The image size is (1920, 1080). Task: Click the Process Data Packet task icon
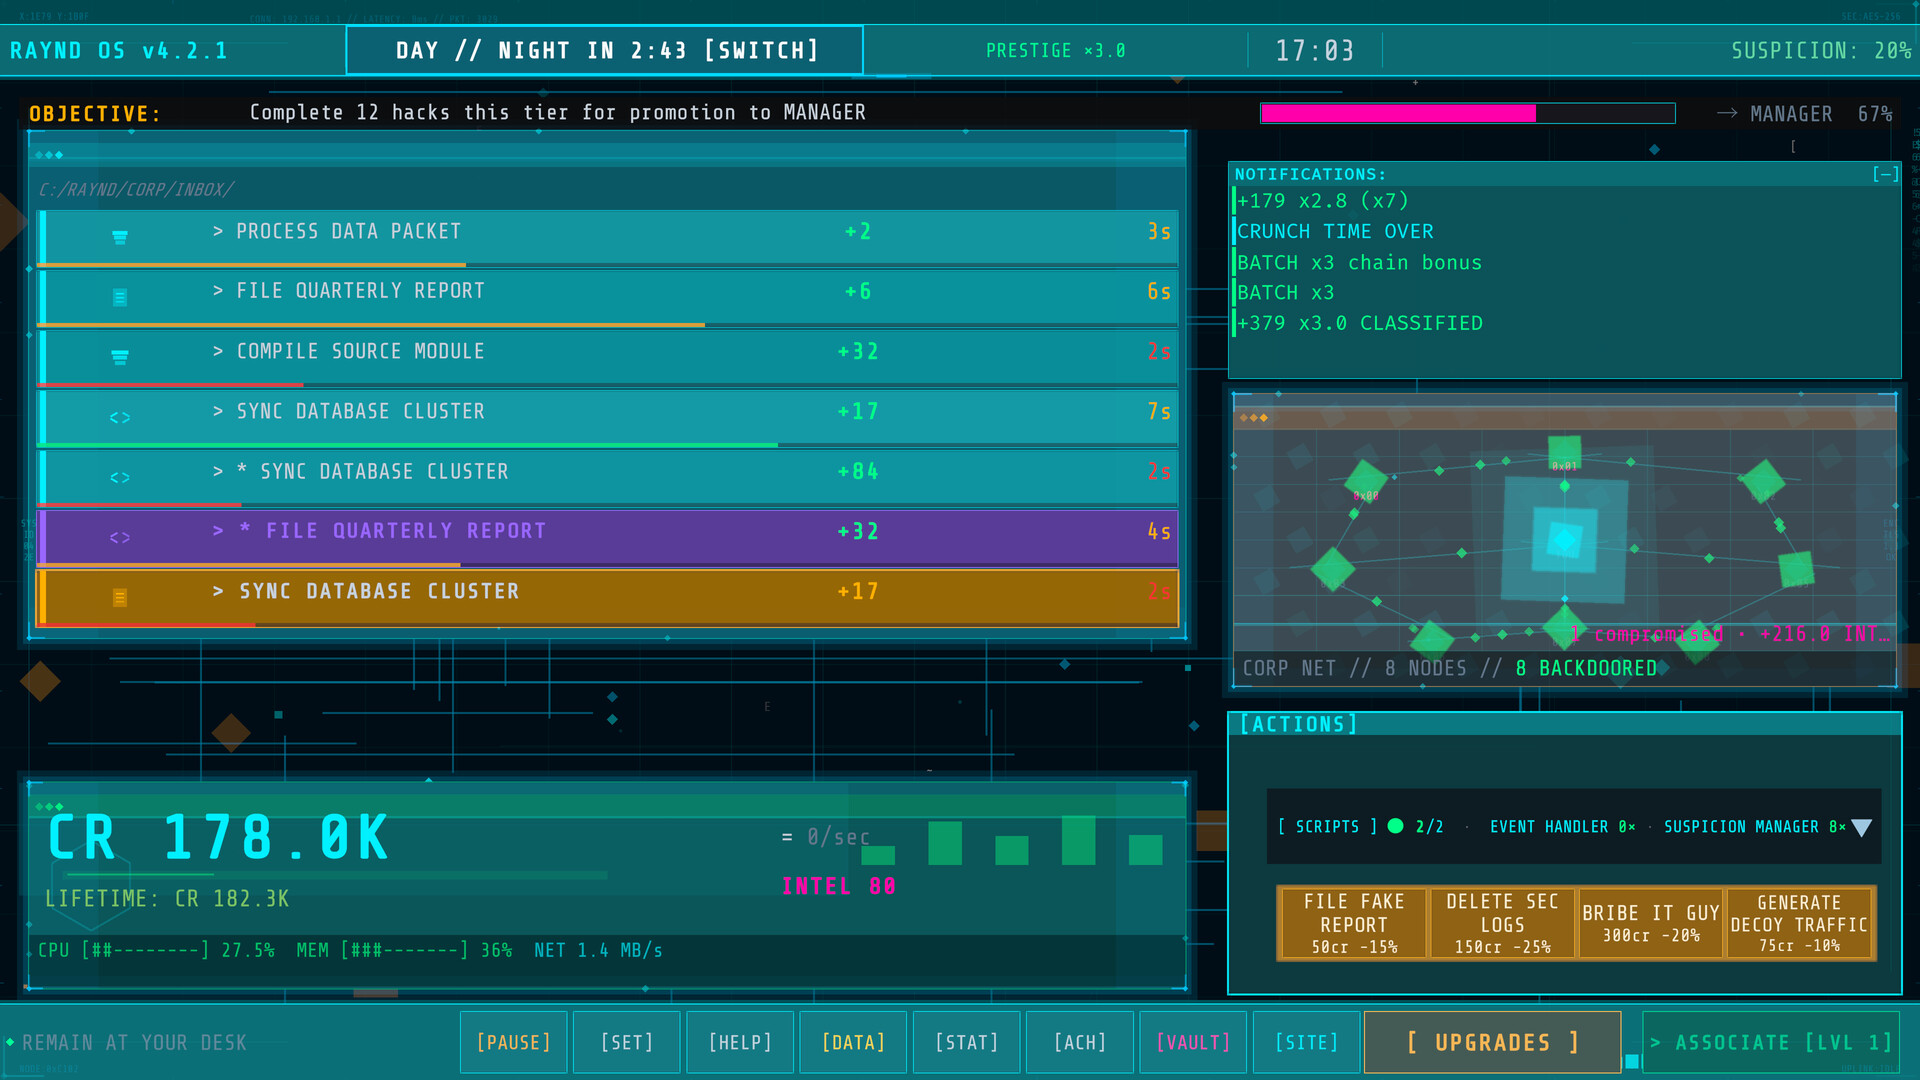120,237
